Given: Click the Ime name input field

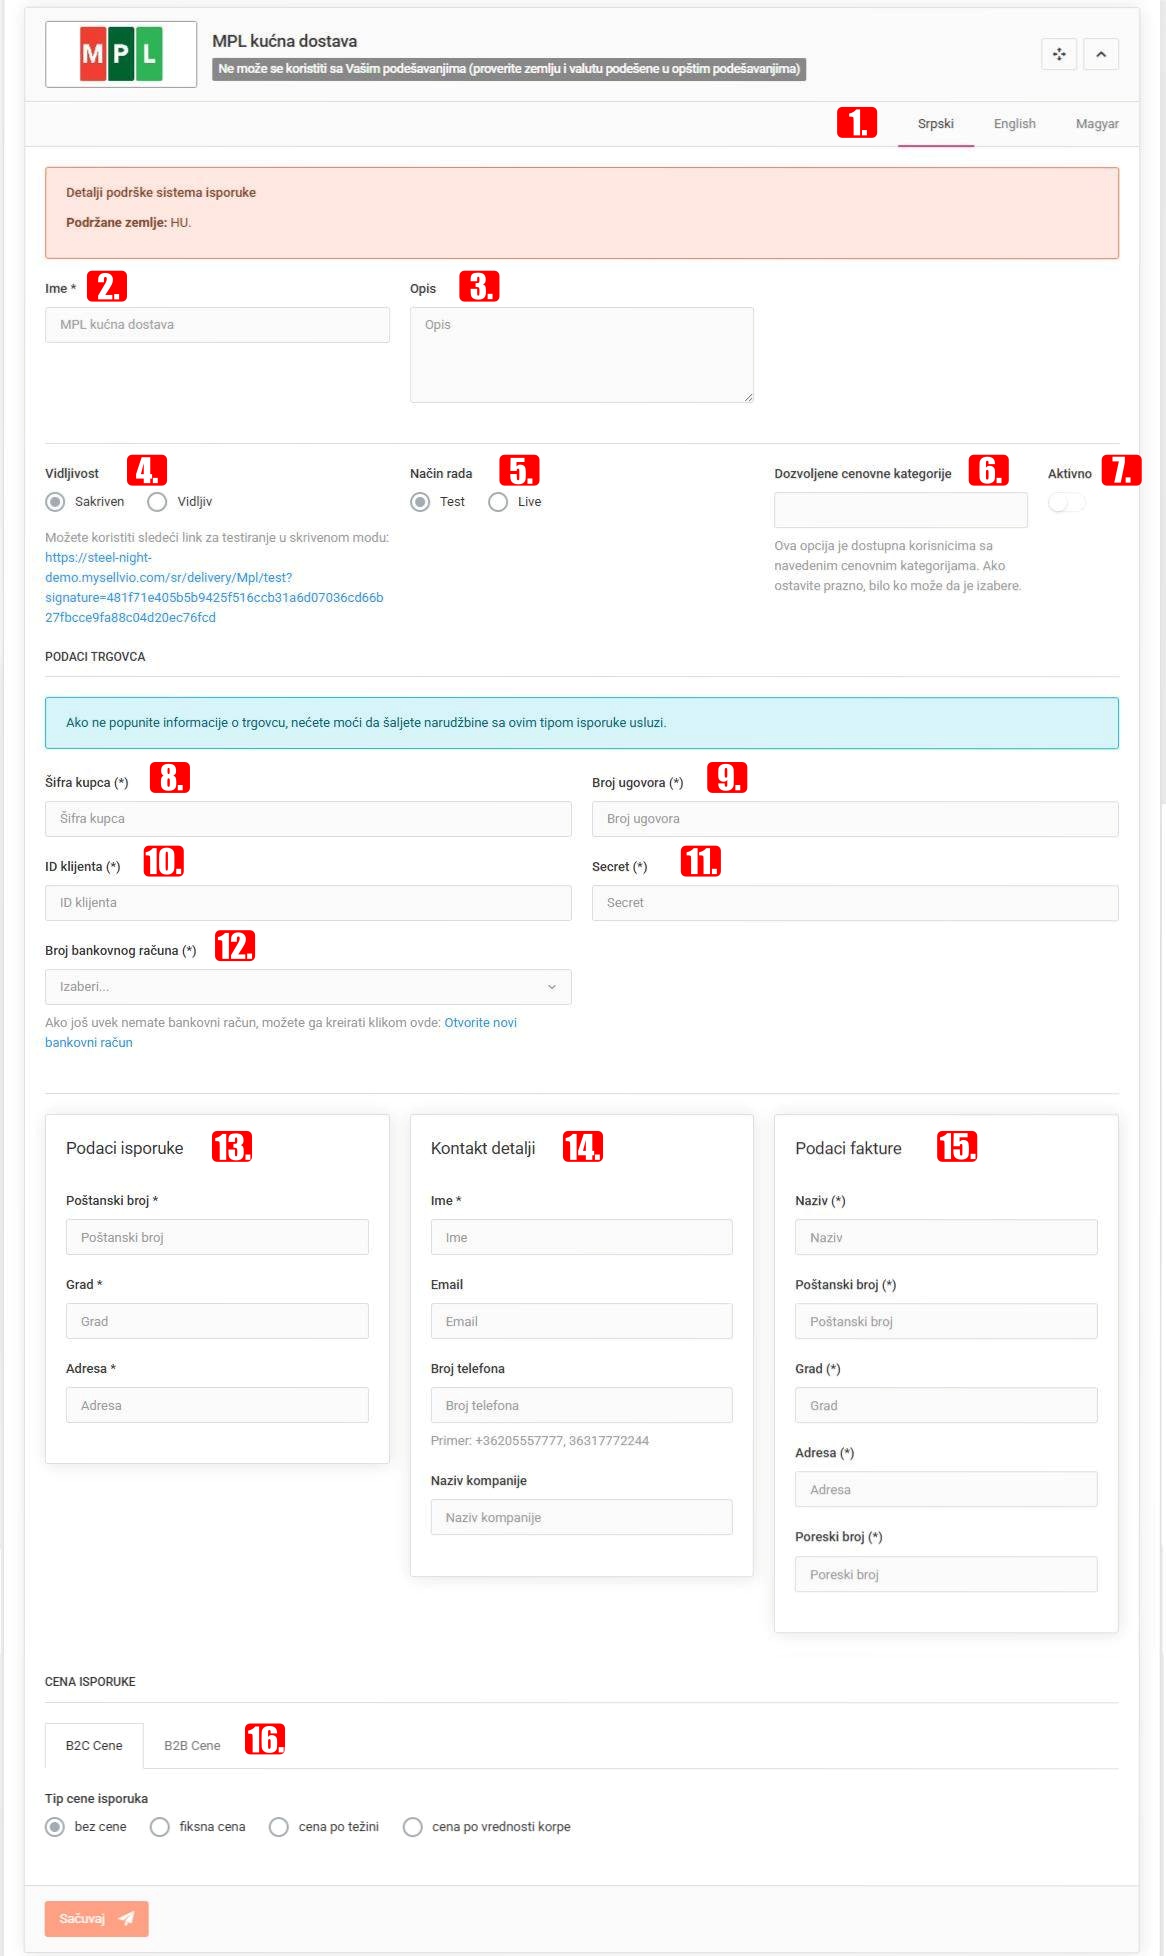Looking at the screenshot, I should pyautogui.click(x=217, y=325).
